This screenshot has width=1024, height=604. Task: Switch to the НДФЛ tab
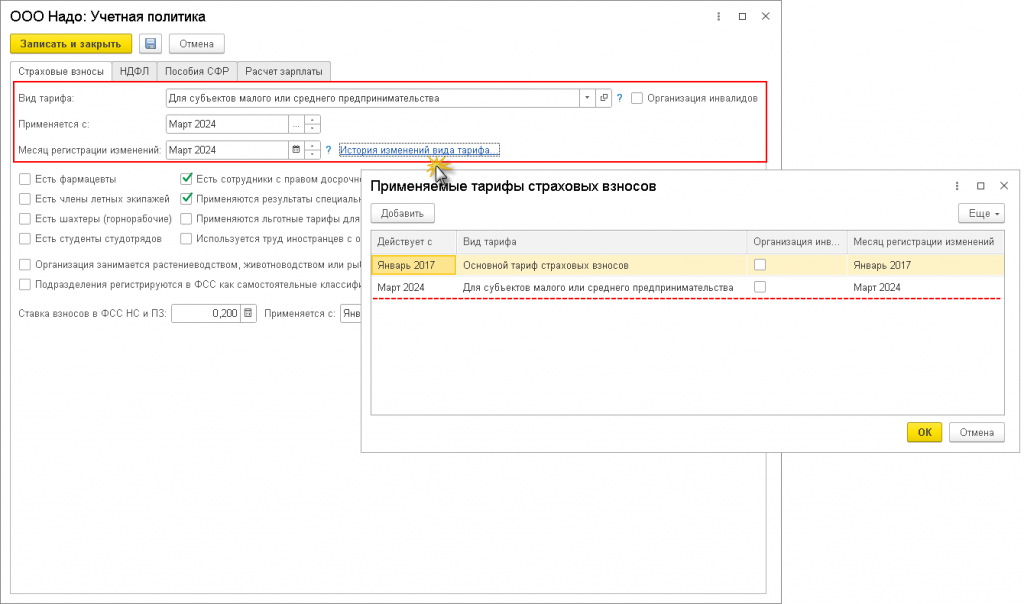(x=135, y=71)
